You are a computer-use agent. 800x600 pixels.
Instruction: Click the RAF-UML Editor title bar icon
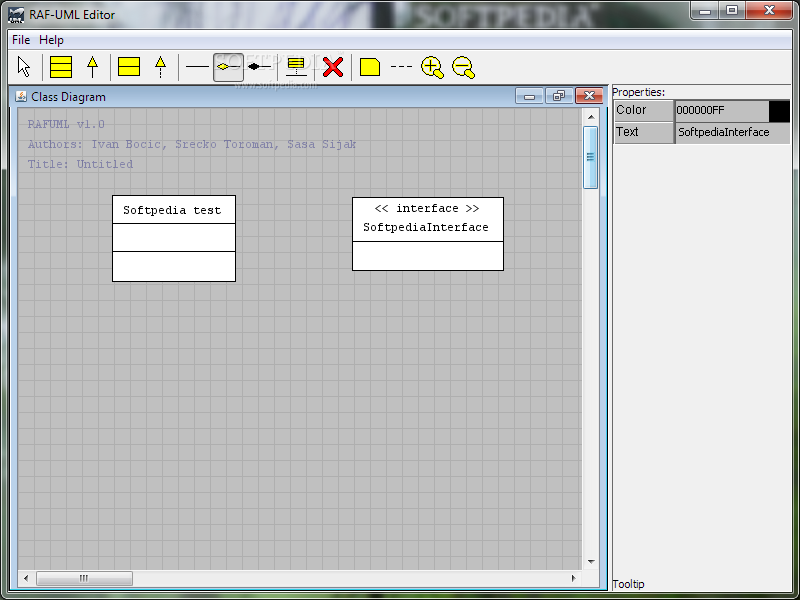pyautogui.click(x=16, y=15)
